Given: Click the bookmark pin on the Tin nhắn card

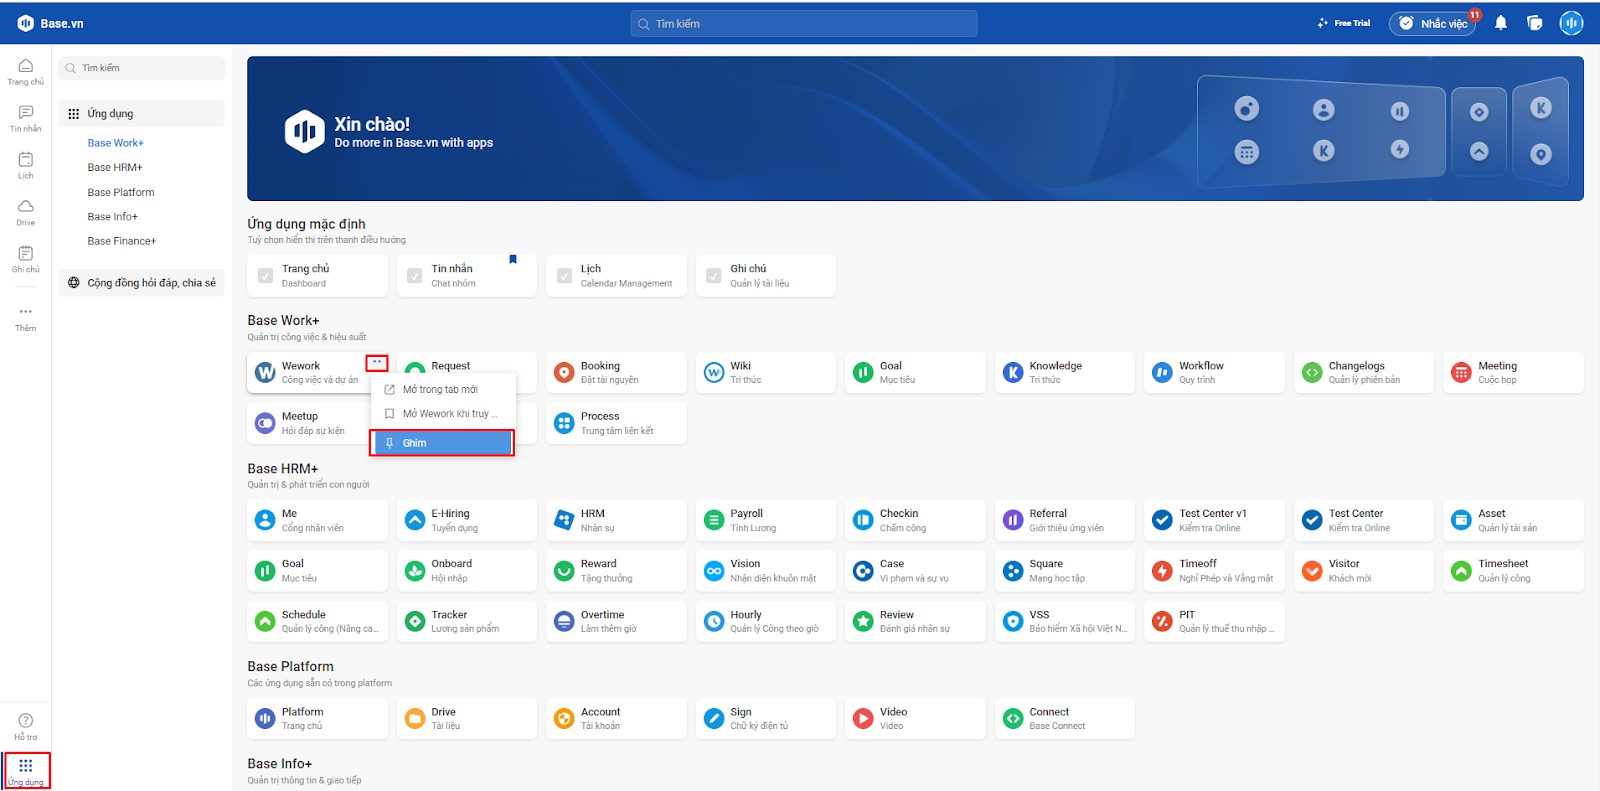Looking at the screenshot, I should coord(513,260).
